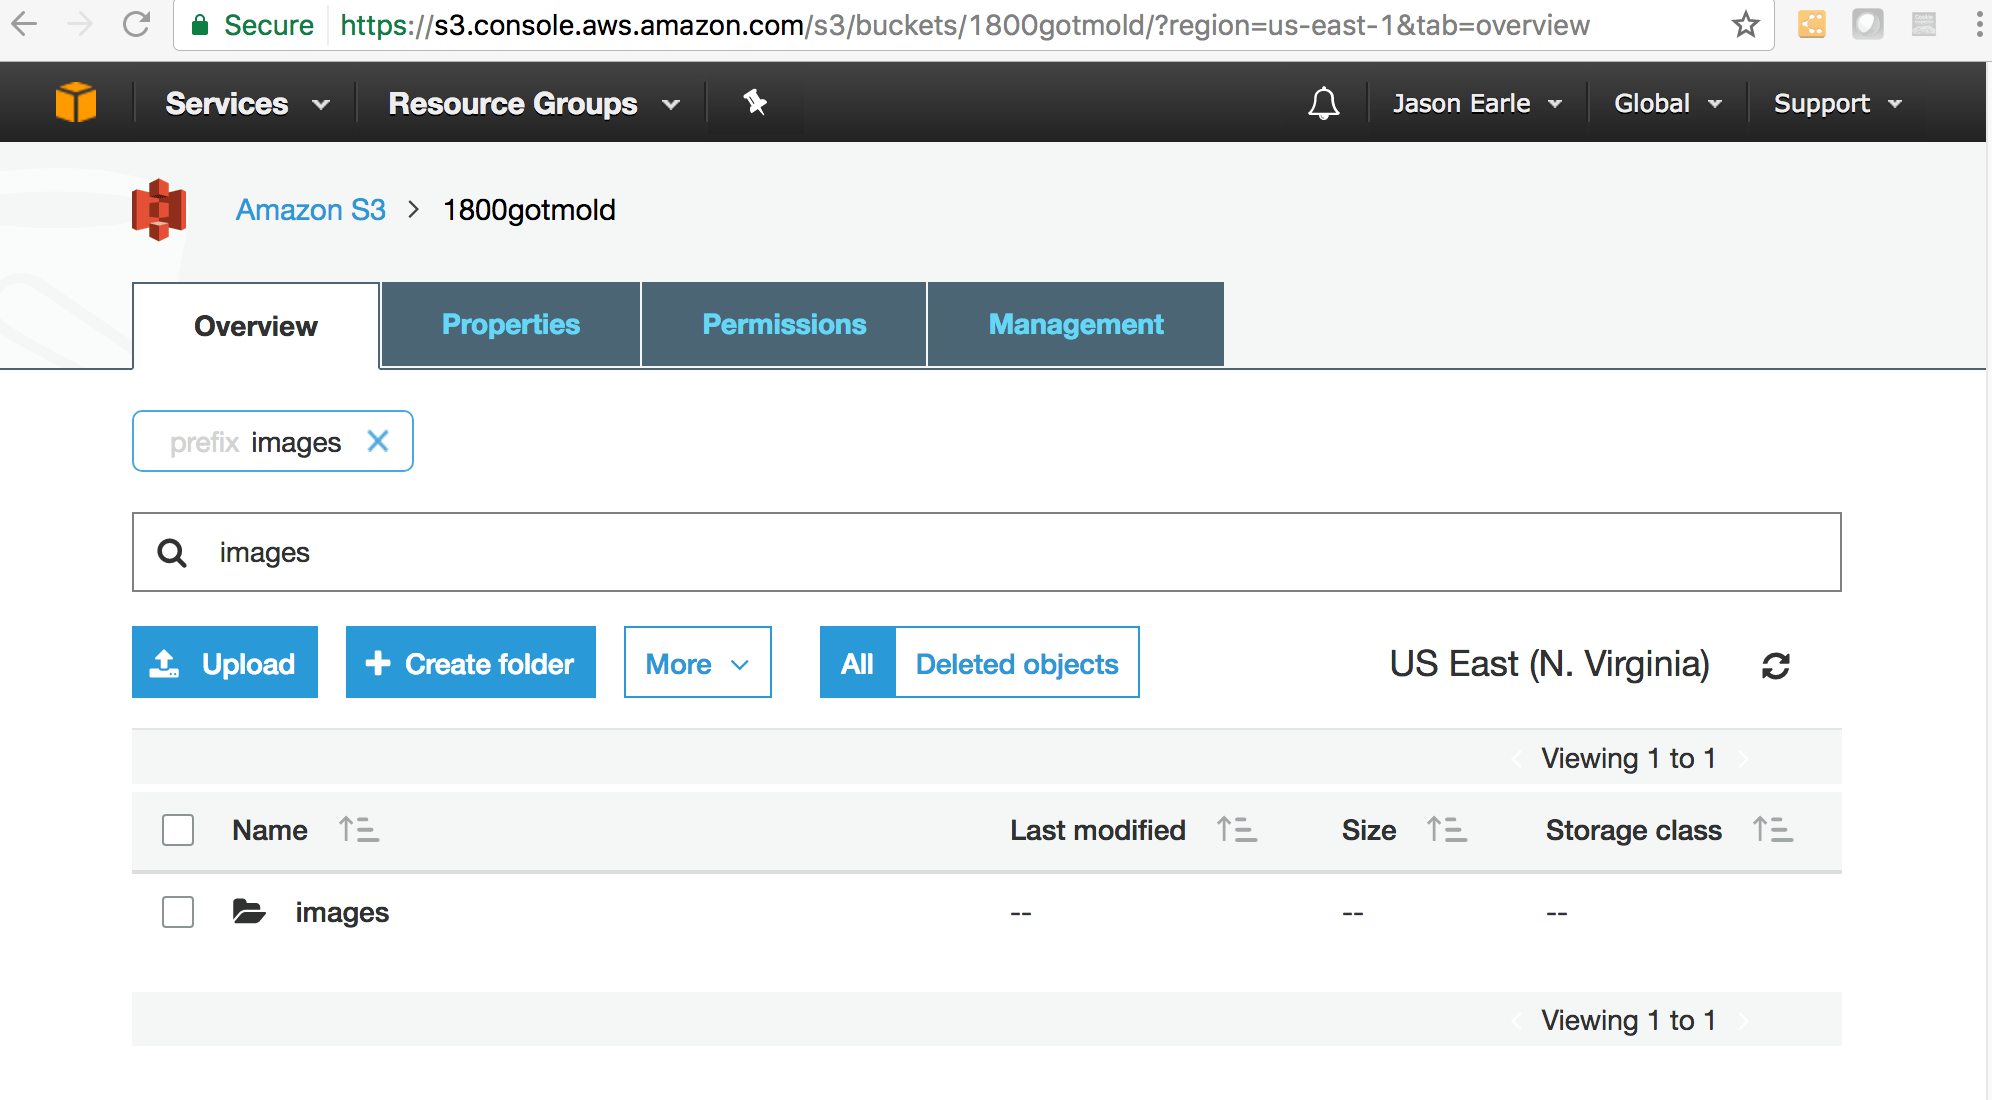
Task: Refresh the object list icon
Action: (x=1776, y=666)
